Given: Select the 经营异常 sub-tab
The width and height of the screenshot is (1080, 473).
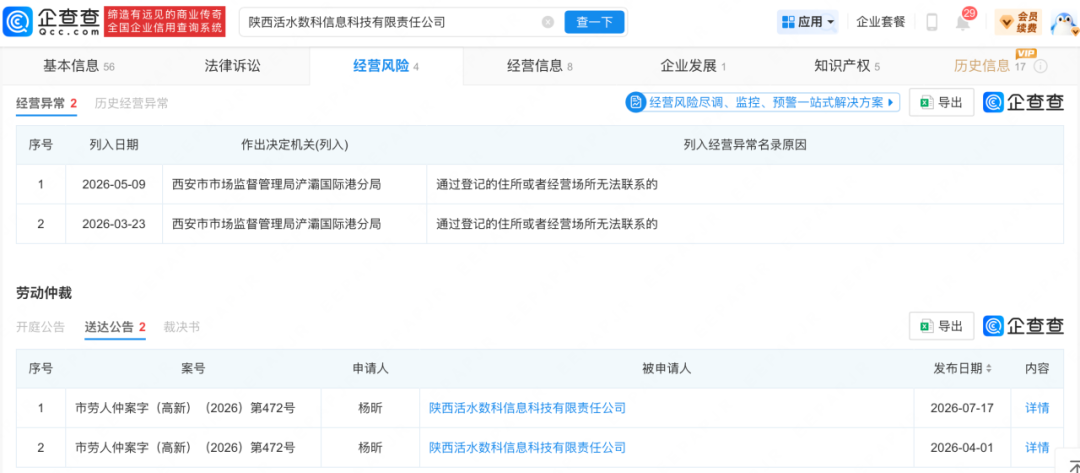Looking at the screenshot, I should (x=46, y=104).
